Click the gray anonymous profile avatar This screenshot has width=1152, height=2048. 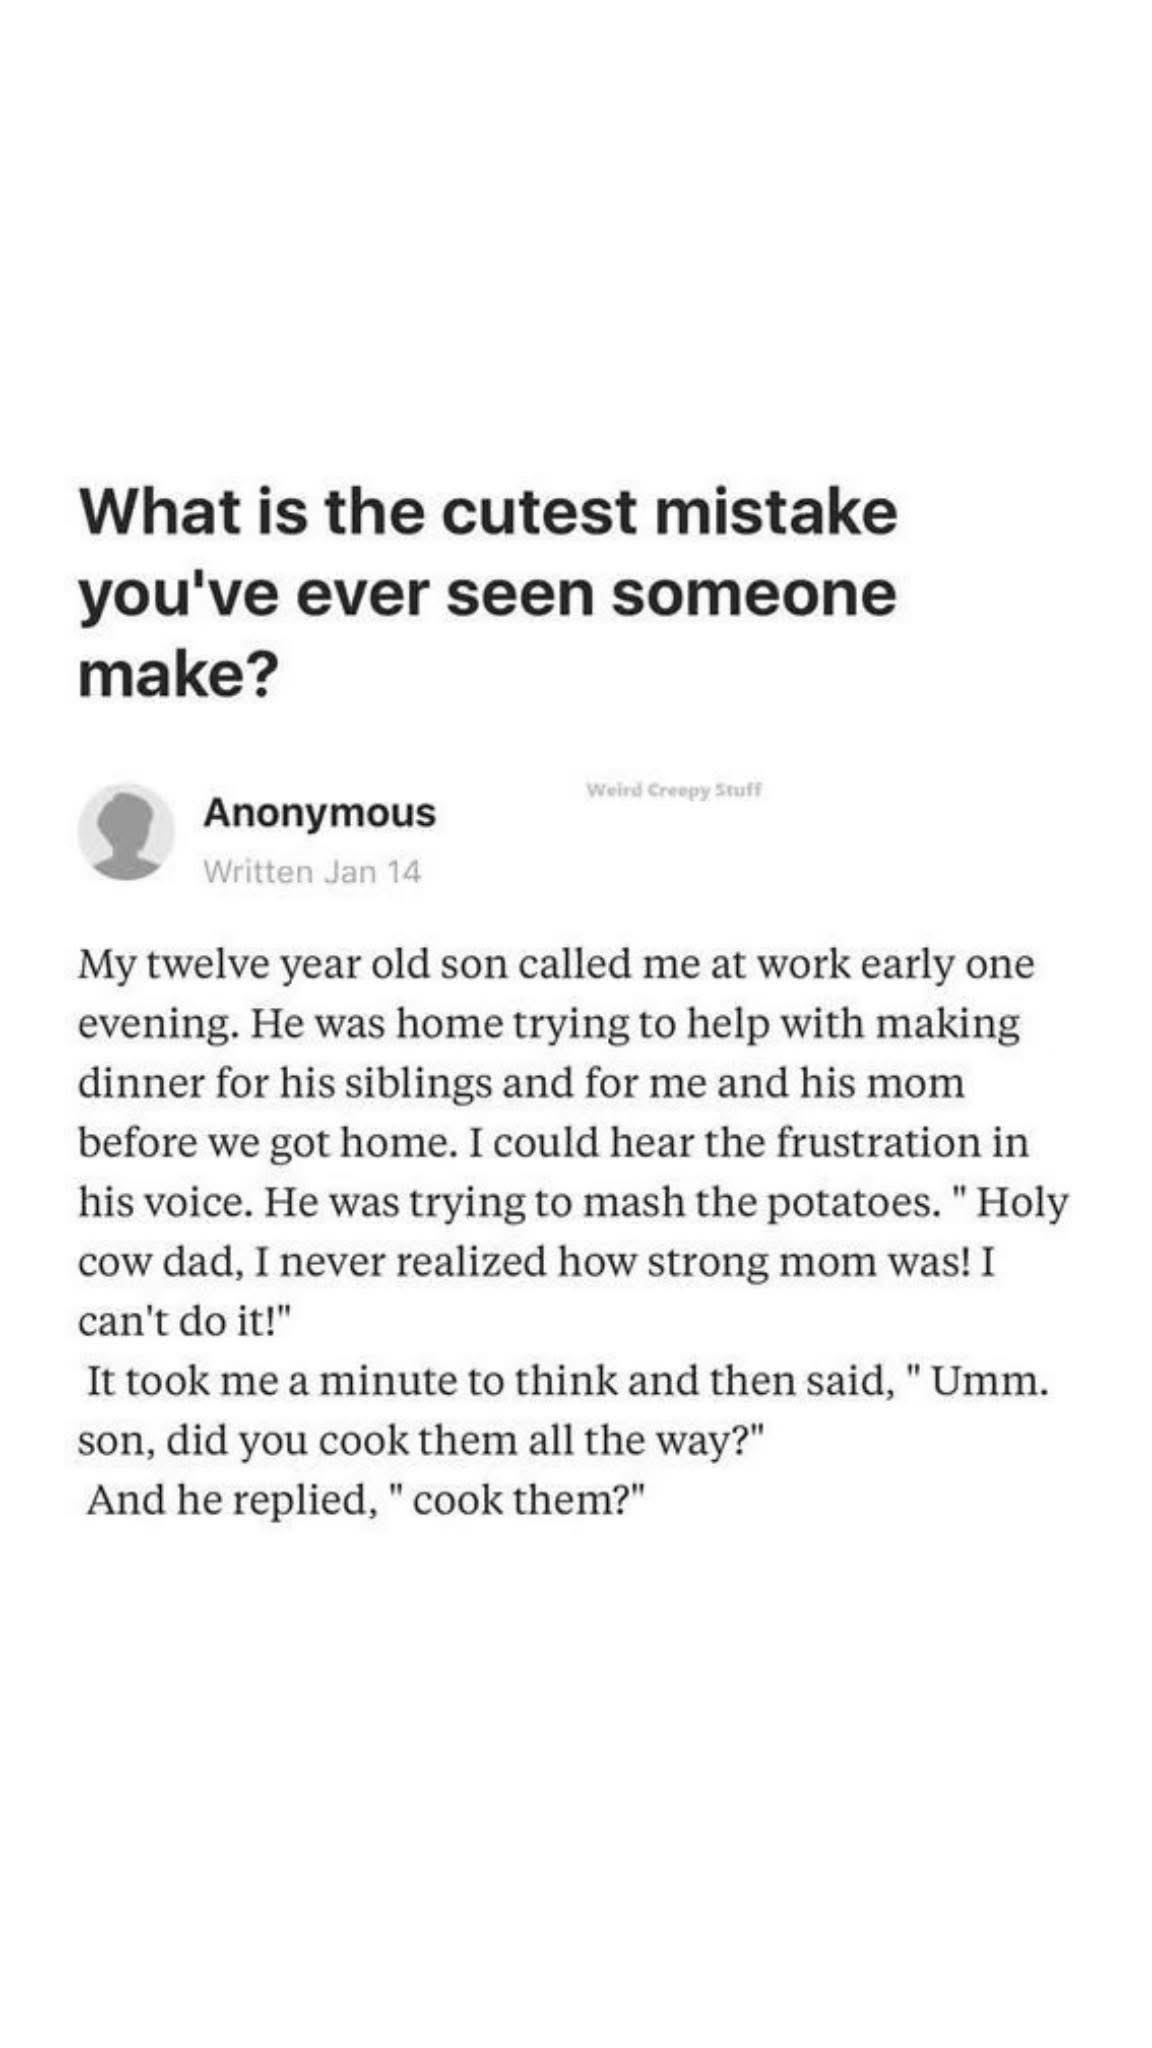pyautogui.click(x=126, y=831)
